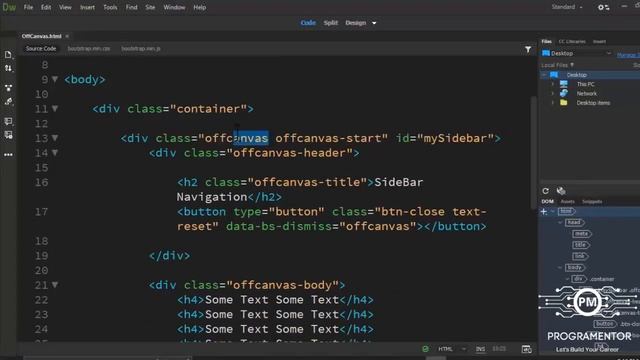Image resolution: width=640 pixels, height=360 pixels.
Task: Expand the Network tree node
Action: tap(553, 93)
